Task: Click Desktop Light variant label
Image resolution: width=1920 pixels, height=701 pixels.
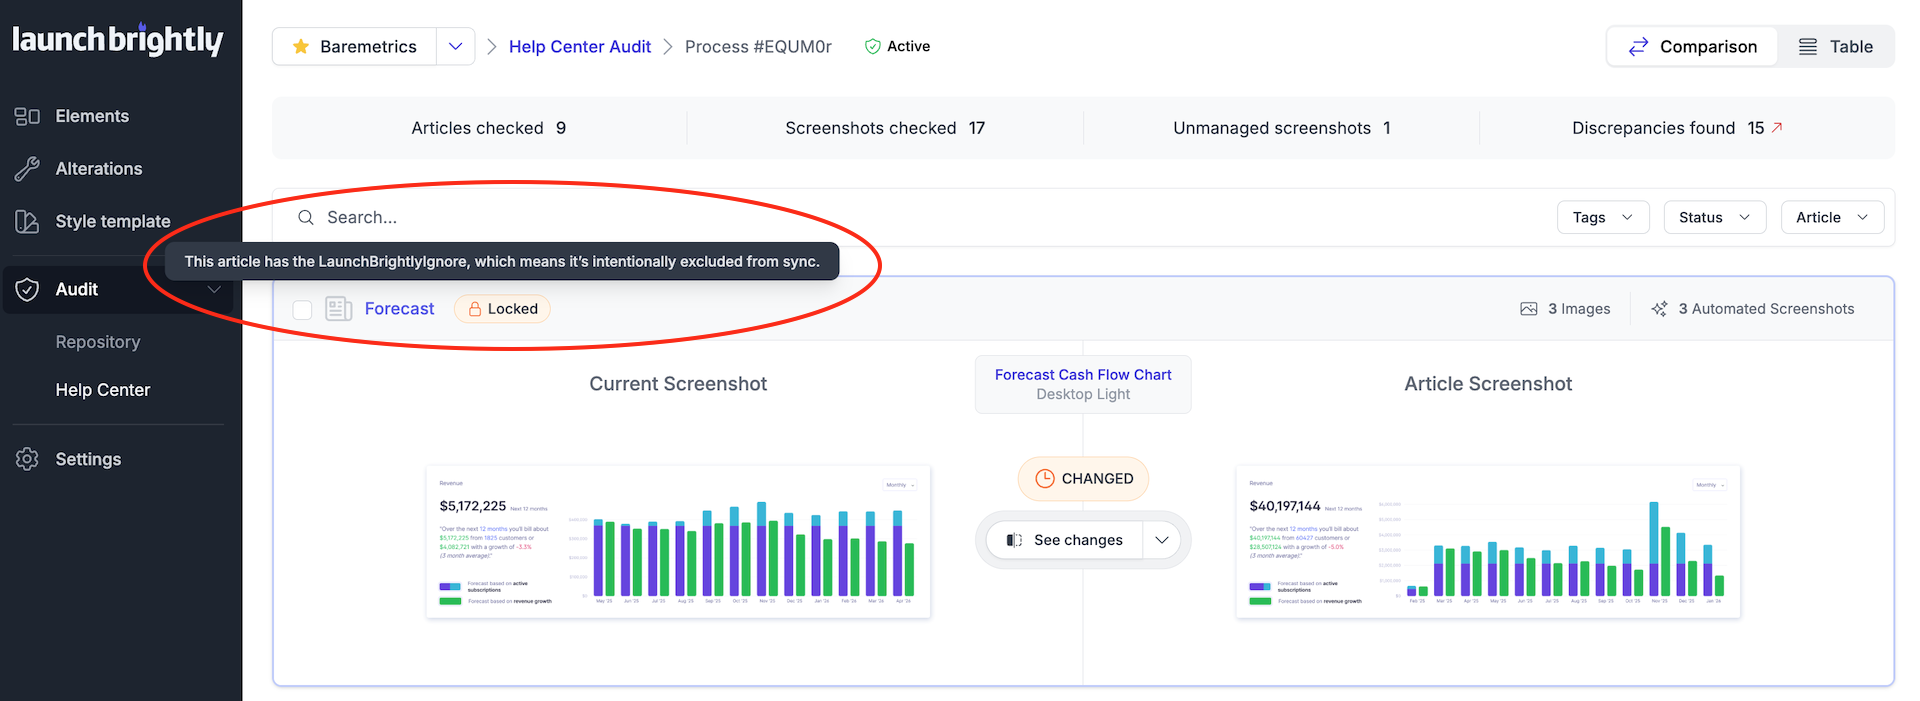Action: pos(1083,394)
